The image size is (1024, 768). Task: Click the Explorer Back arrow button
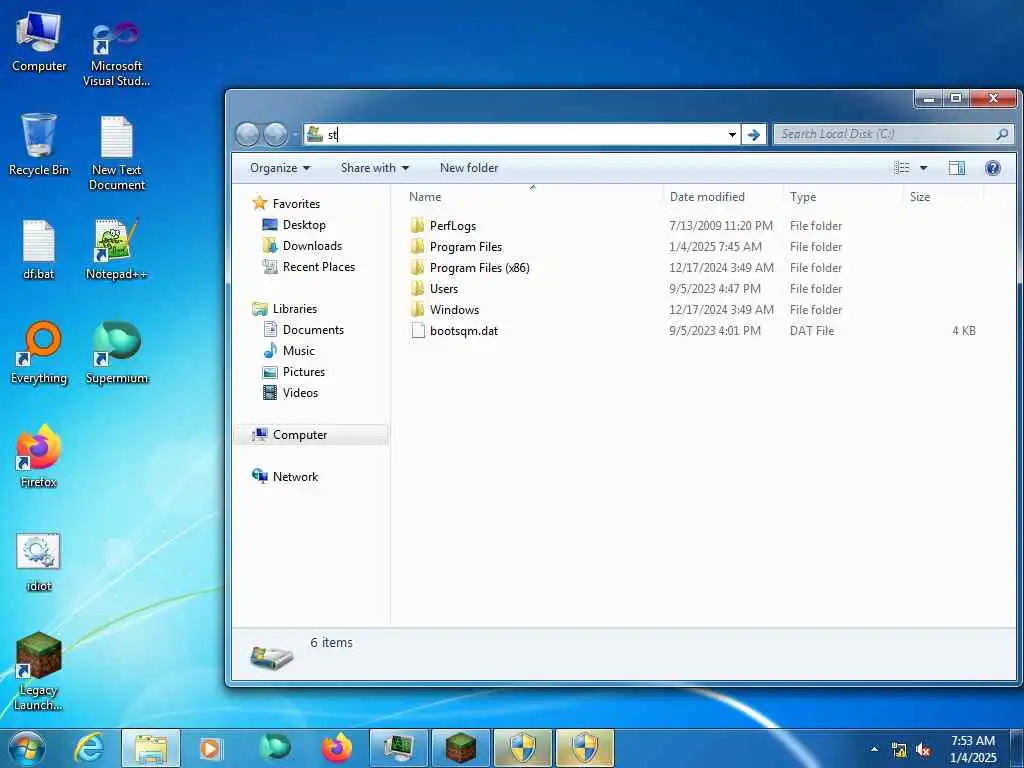248,135
